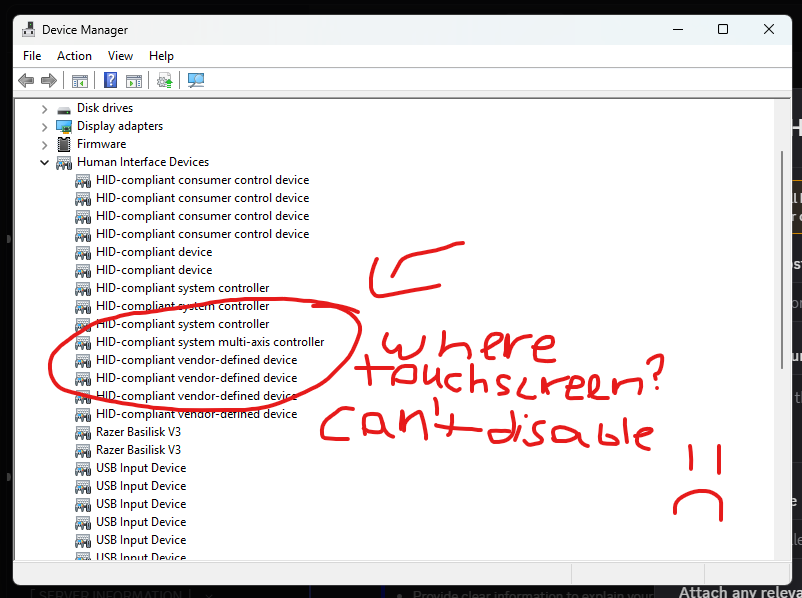Click the Show Action Pane toolbar icon
The image size is (802, 598).
(134, 80)
